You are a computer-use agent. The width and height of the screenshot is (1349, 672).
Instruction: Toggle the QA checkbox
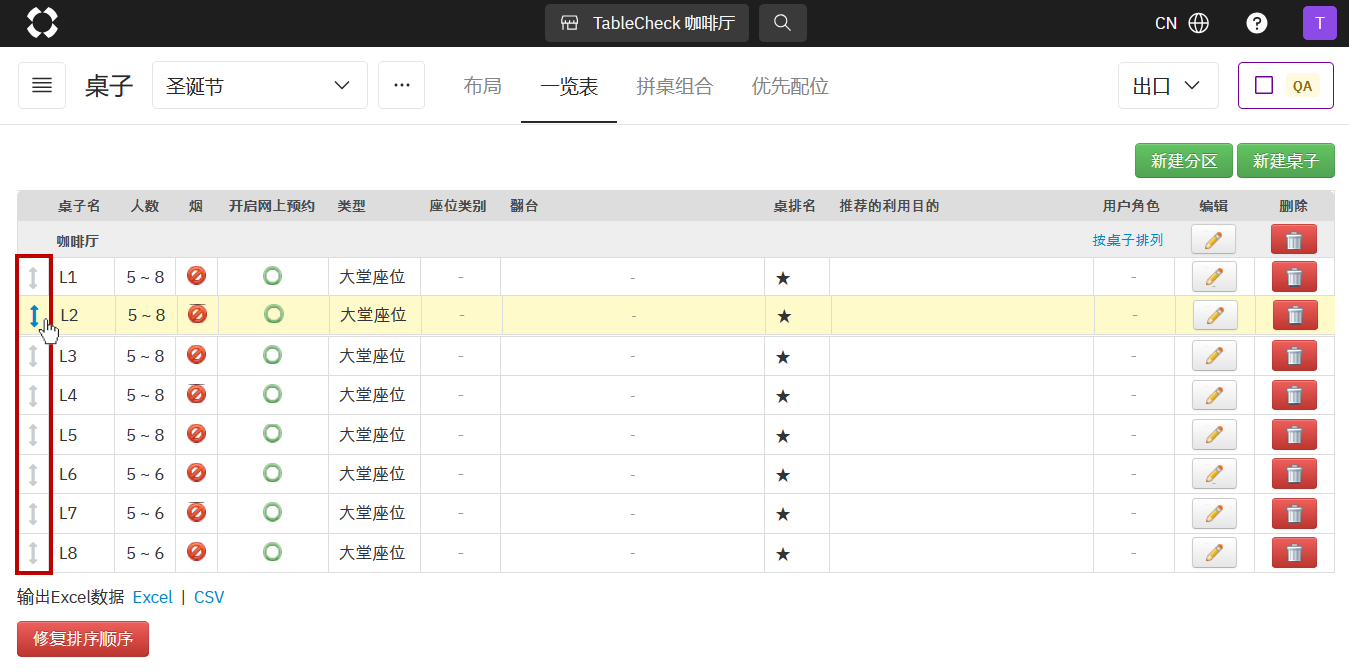coord(1264,86)
